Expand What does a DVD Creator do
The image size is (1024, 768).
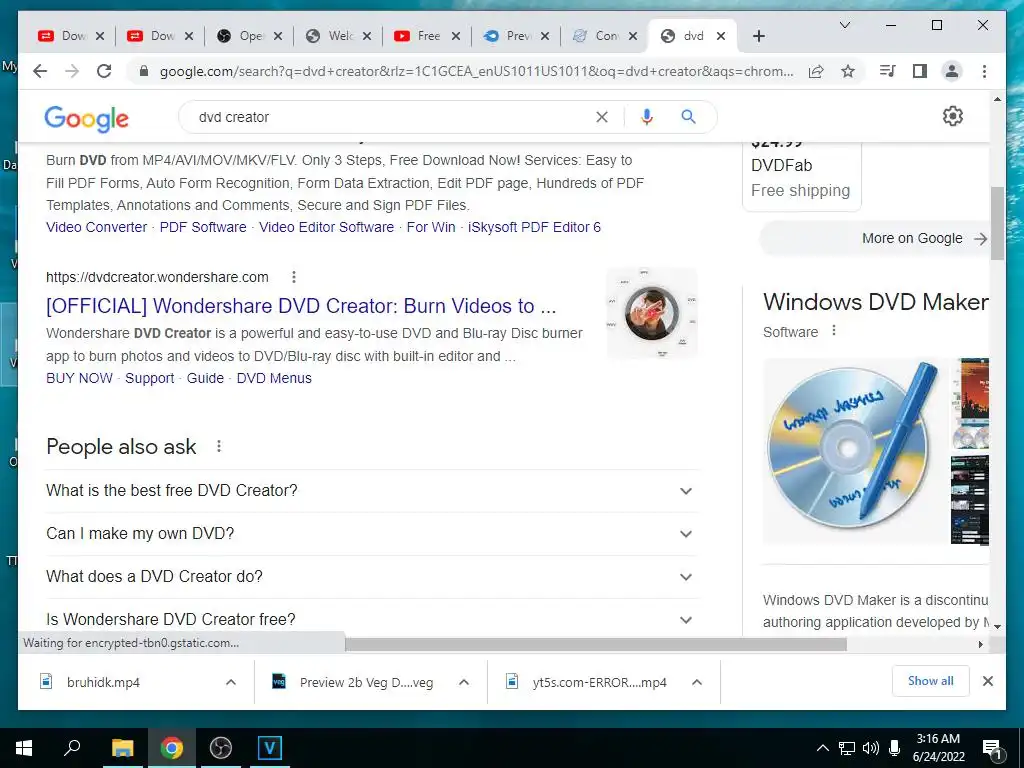(x=372, y=577)
